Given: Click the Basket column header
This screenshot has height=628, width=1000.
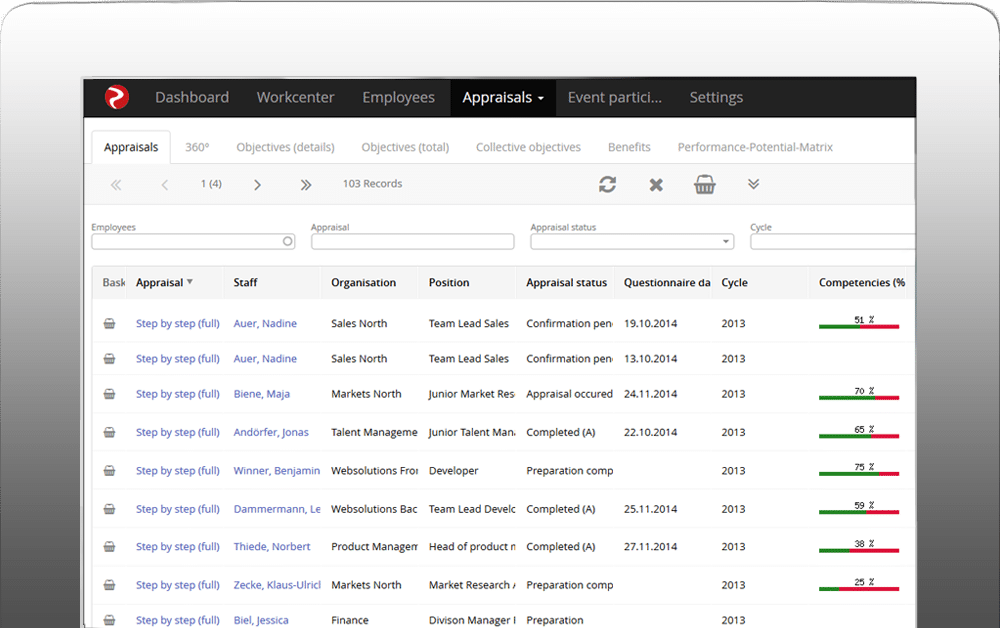Looking at the screenshot, I should (114, 282).
